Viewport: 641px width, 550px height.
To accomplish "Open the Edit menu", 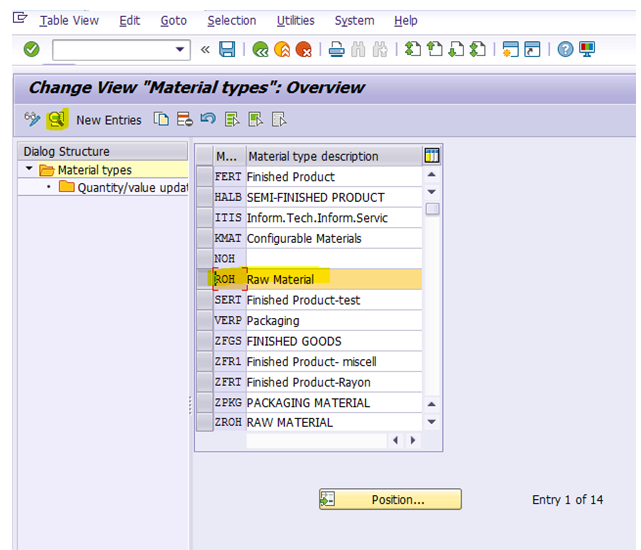I will click(x=130, y=20).
